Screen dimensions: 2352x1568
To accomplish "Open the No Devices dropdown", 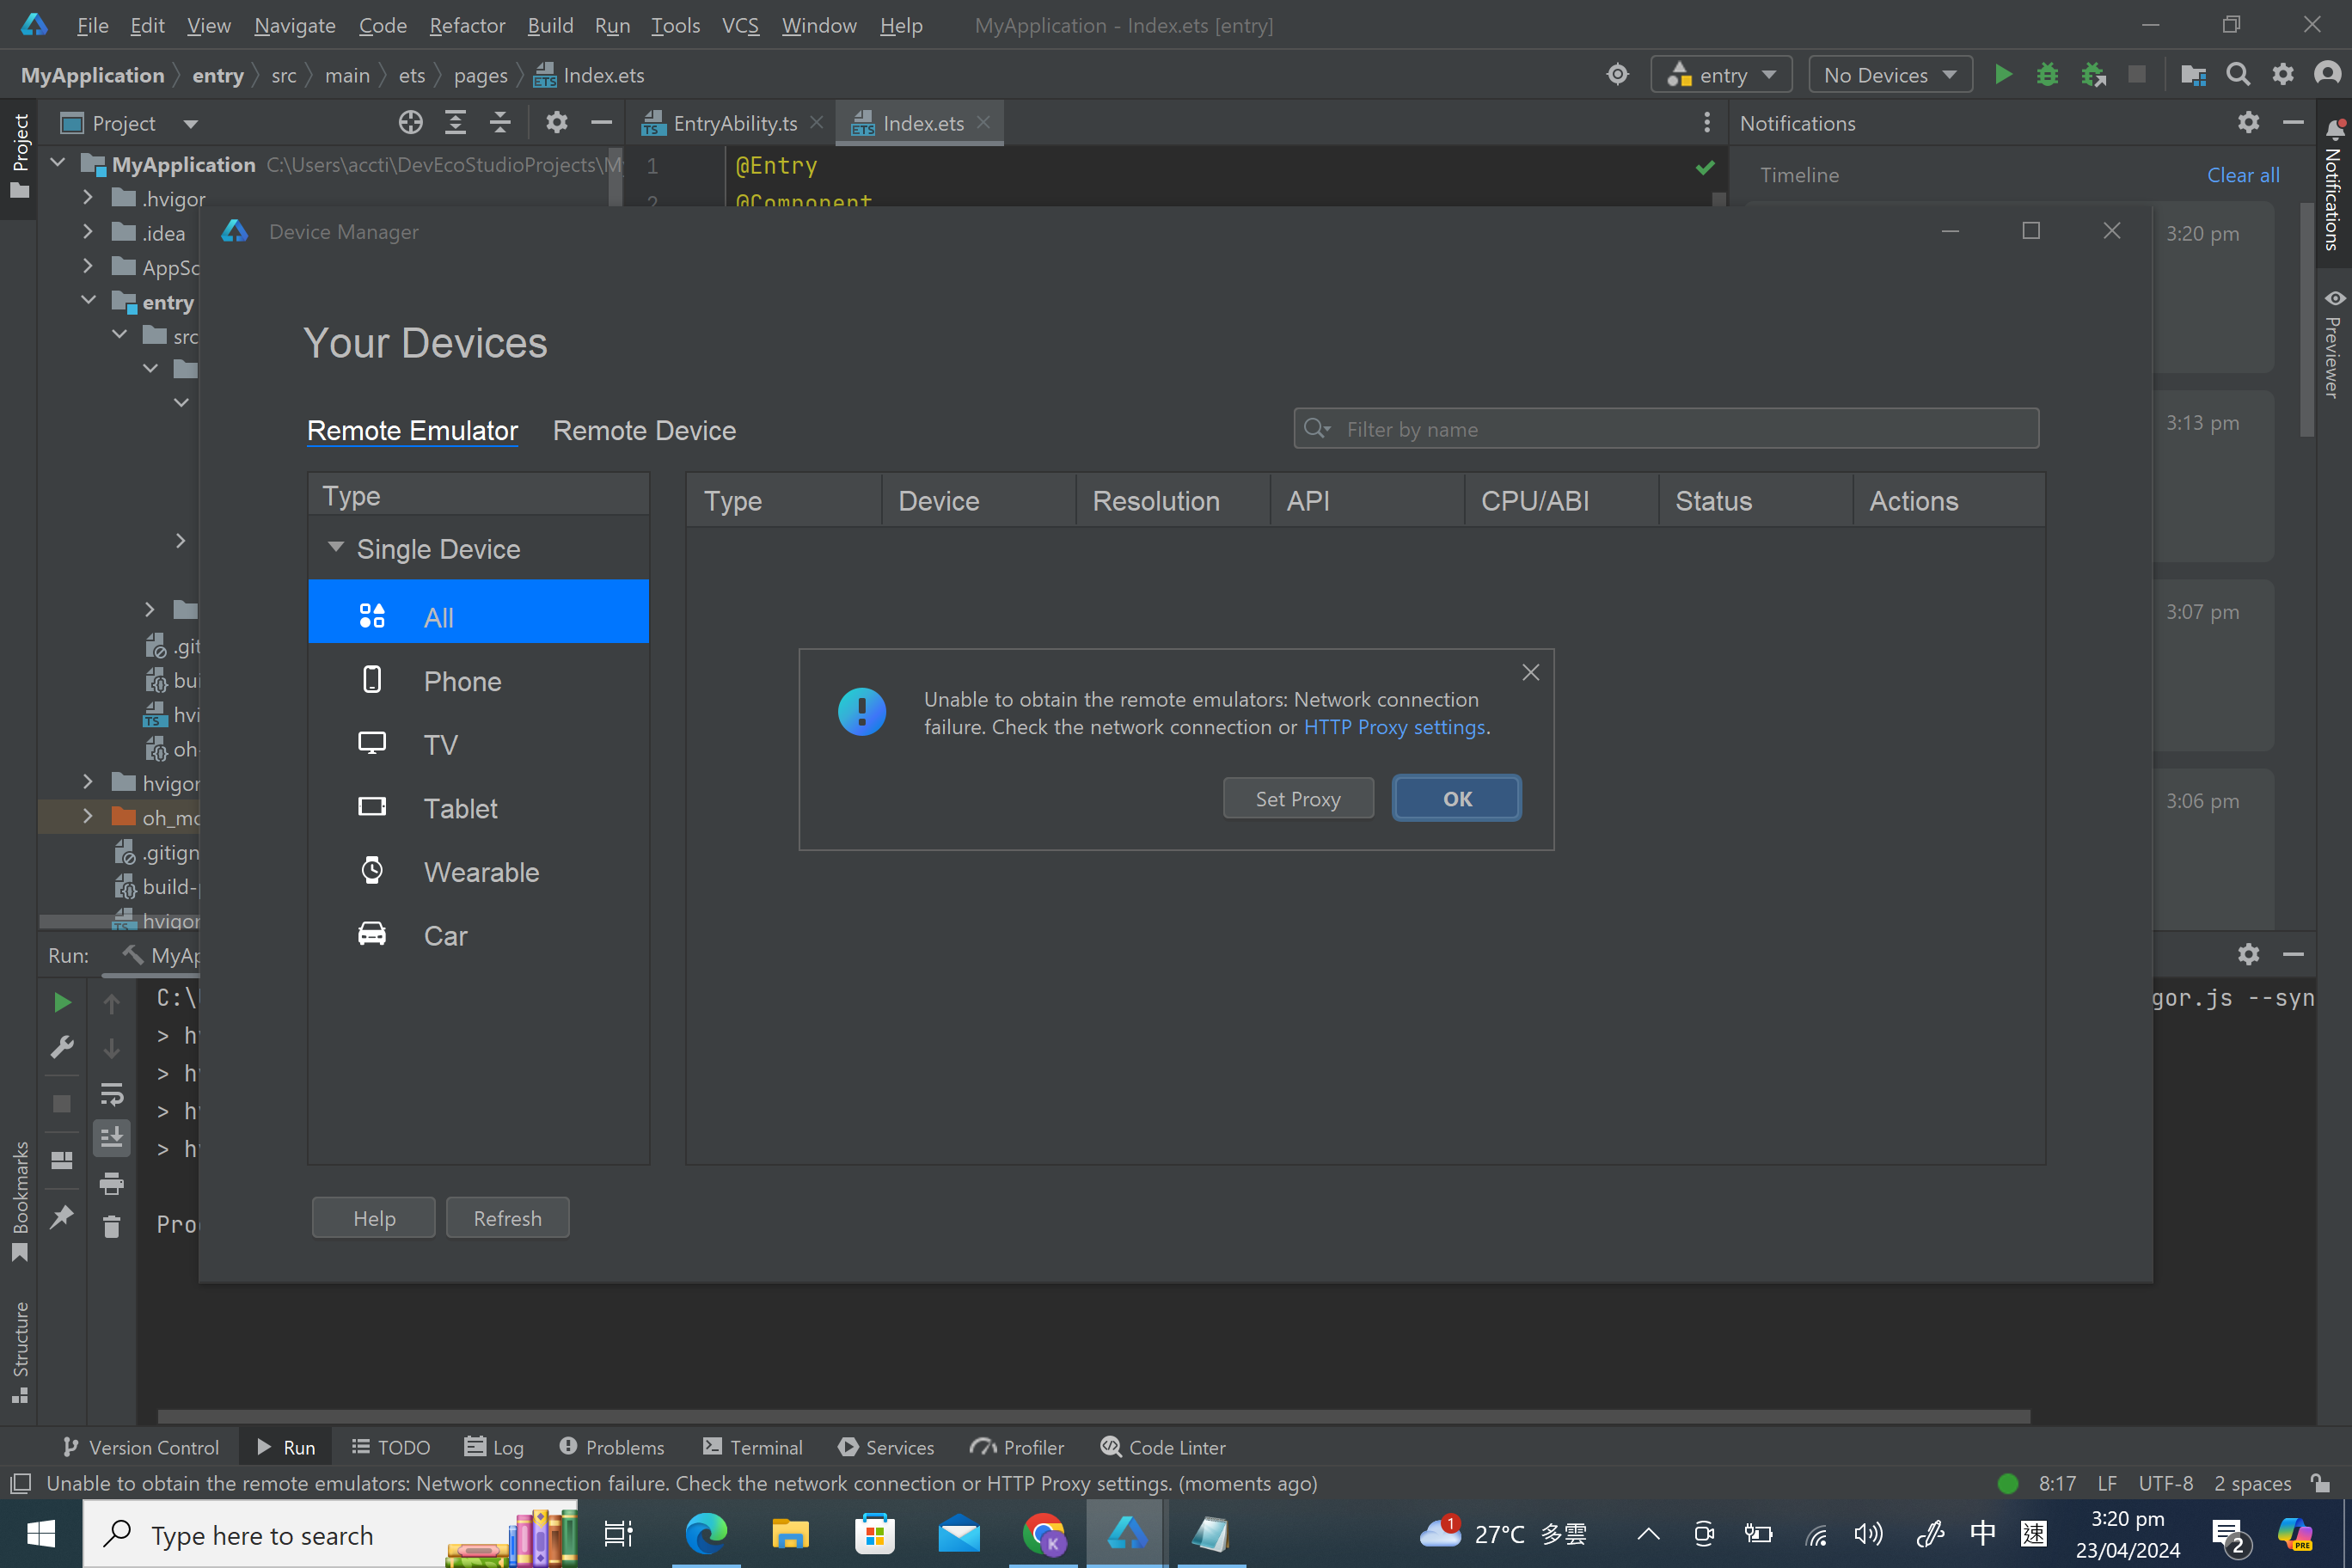I will (1889, 75).
